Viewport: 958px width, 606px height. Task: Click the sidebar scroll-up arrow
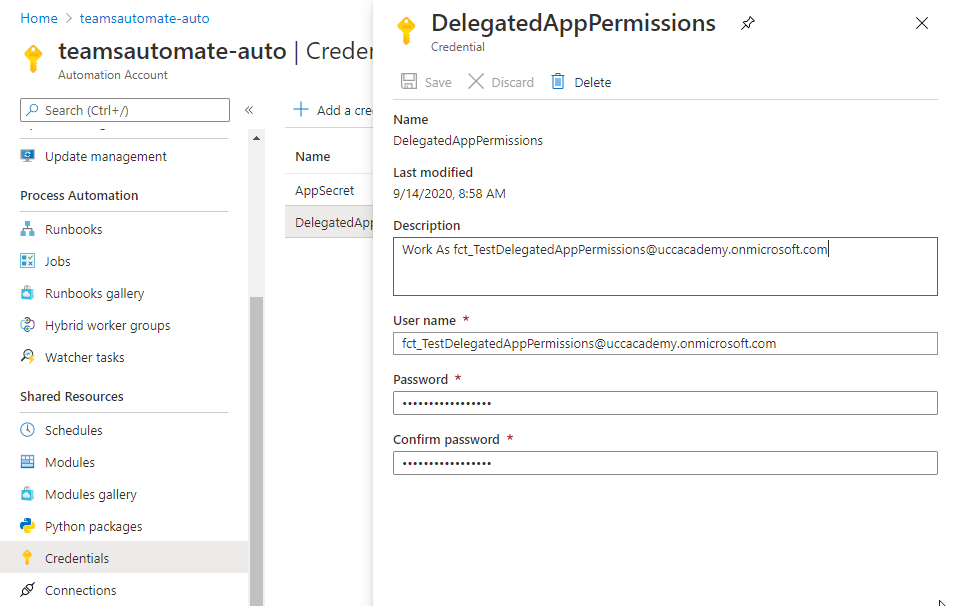[x=257, y=139]
